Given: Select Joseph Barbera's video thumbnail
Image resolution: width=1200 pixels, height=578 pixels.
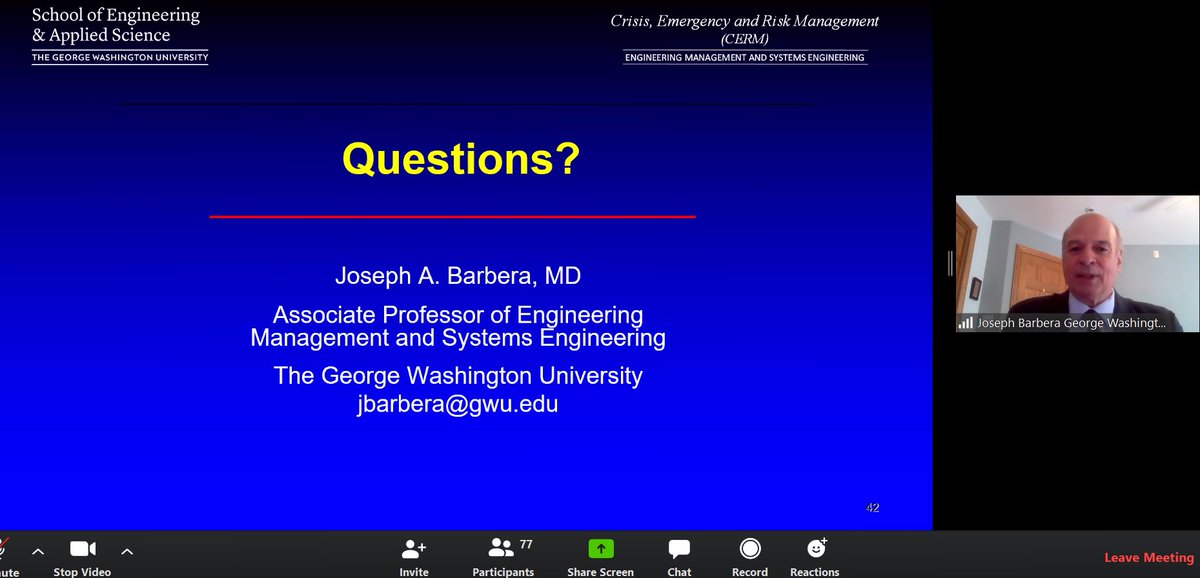Looking at the screenshot, I should pos(1077,263).
